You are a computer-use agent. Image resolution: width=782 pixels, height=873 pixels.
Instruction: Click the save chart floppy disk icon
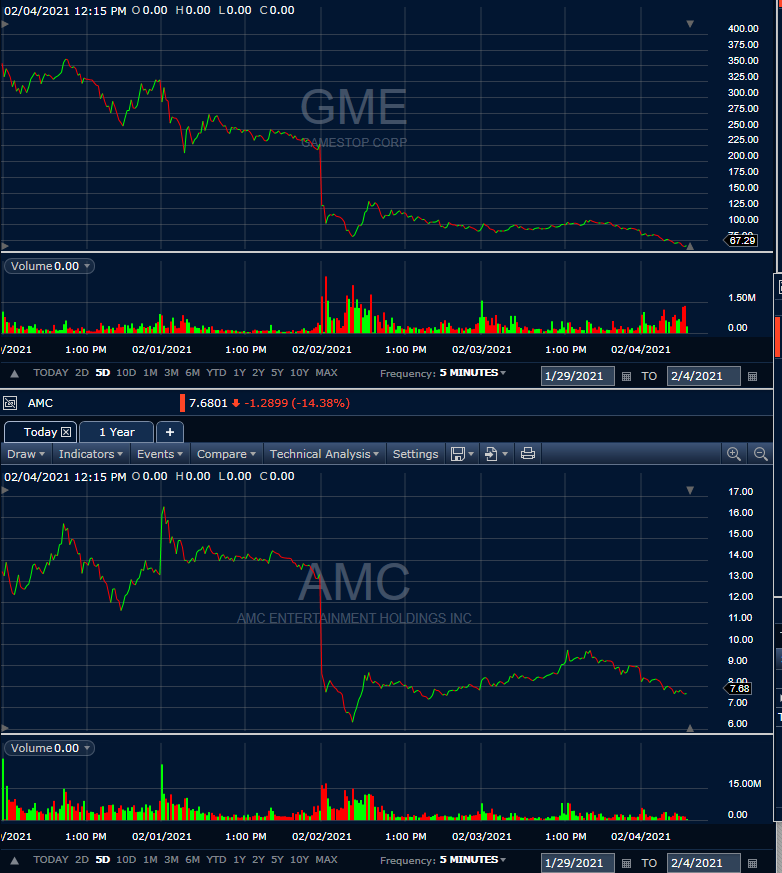457,454
